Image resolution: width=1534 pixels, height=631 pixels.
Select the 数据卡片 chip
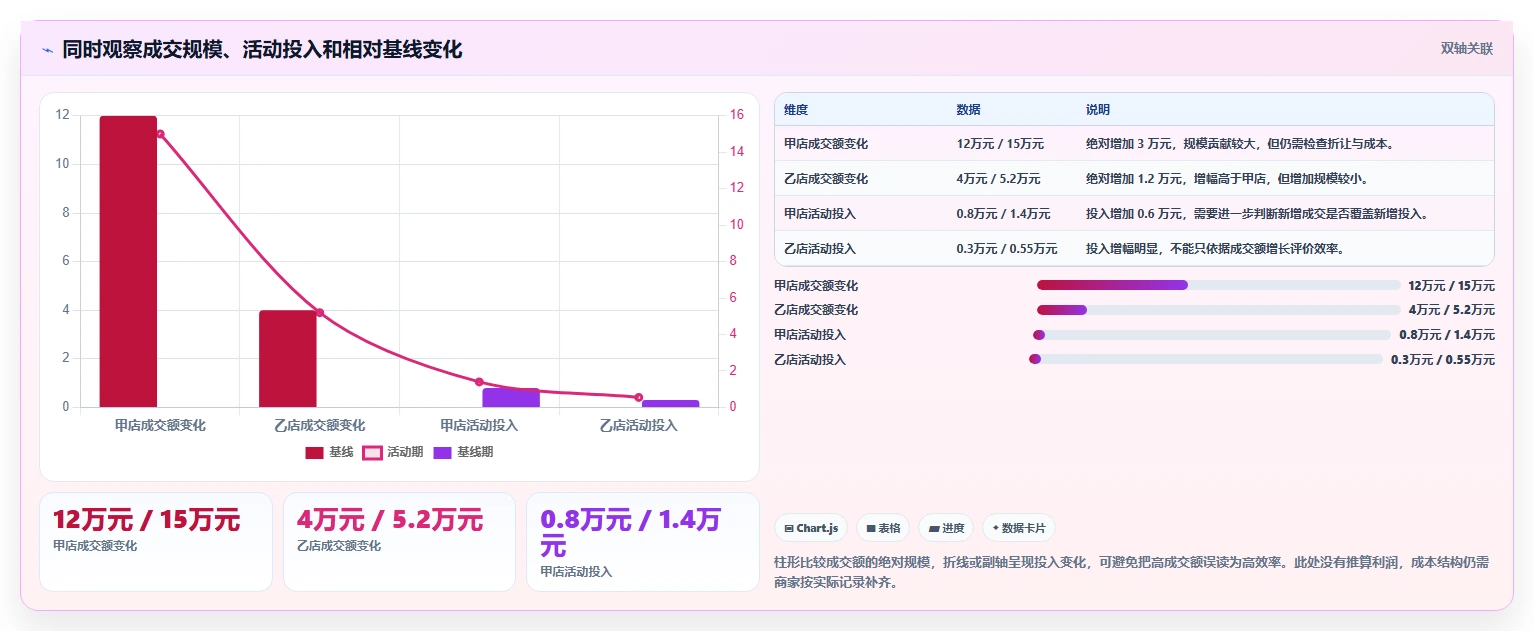(x=1018, y=528)
